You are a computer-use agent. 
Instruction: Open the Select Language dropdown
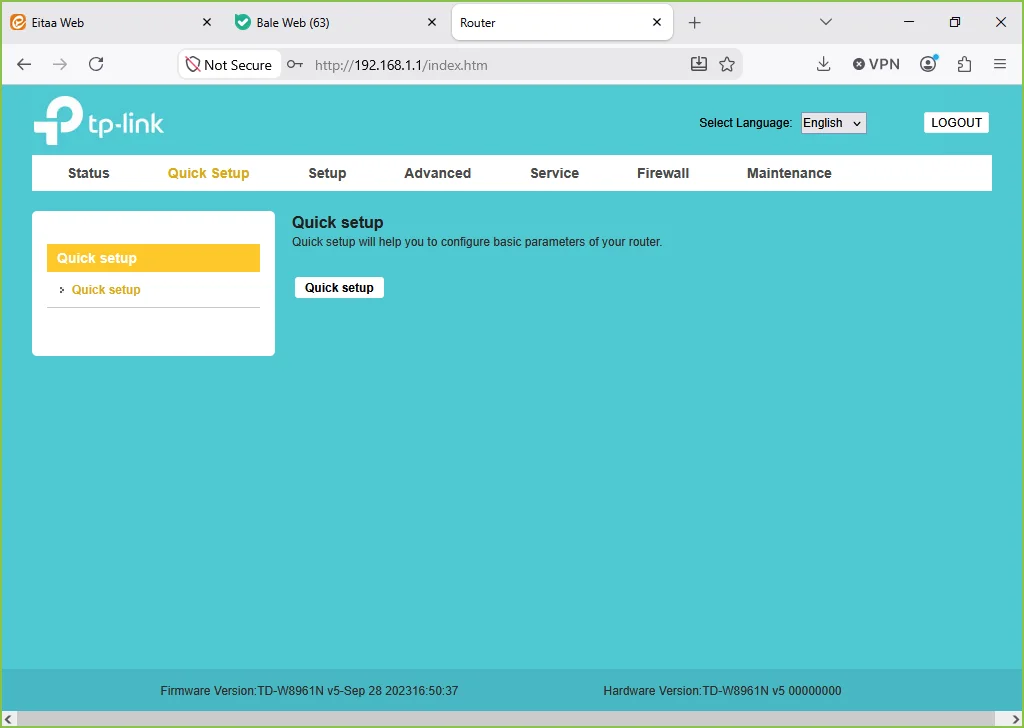click(833, 123)
